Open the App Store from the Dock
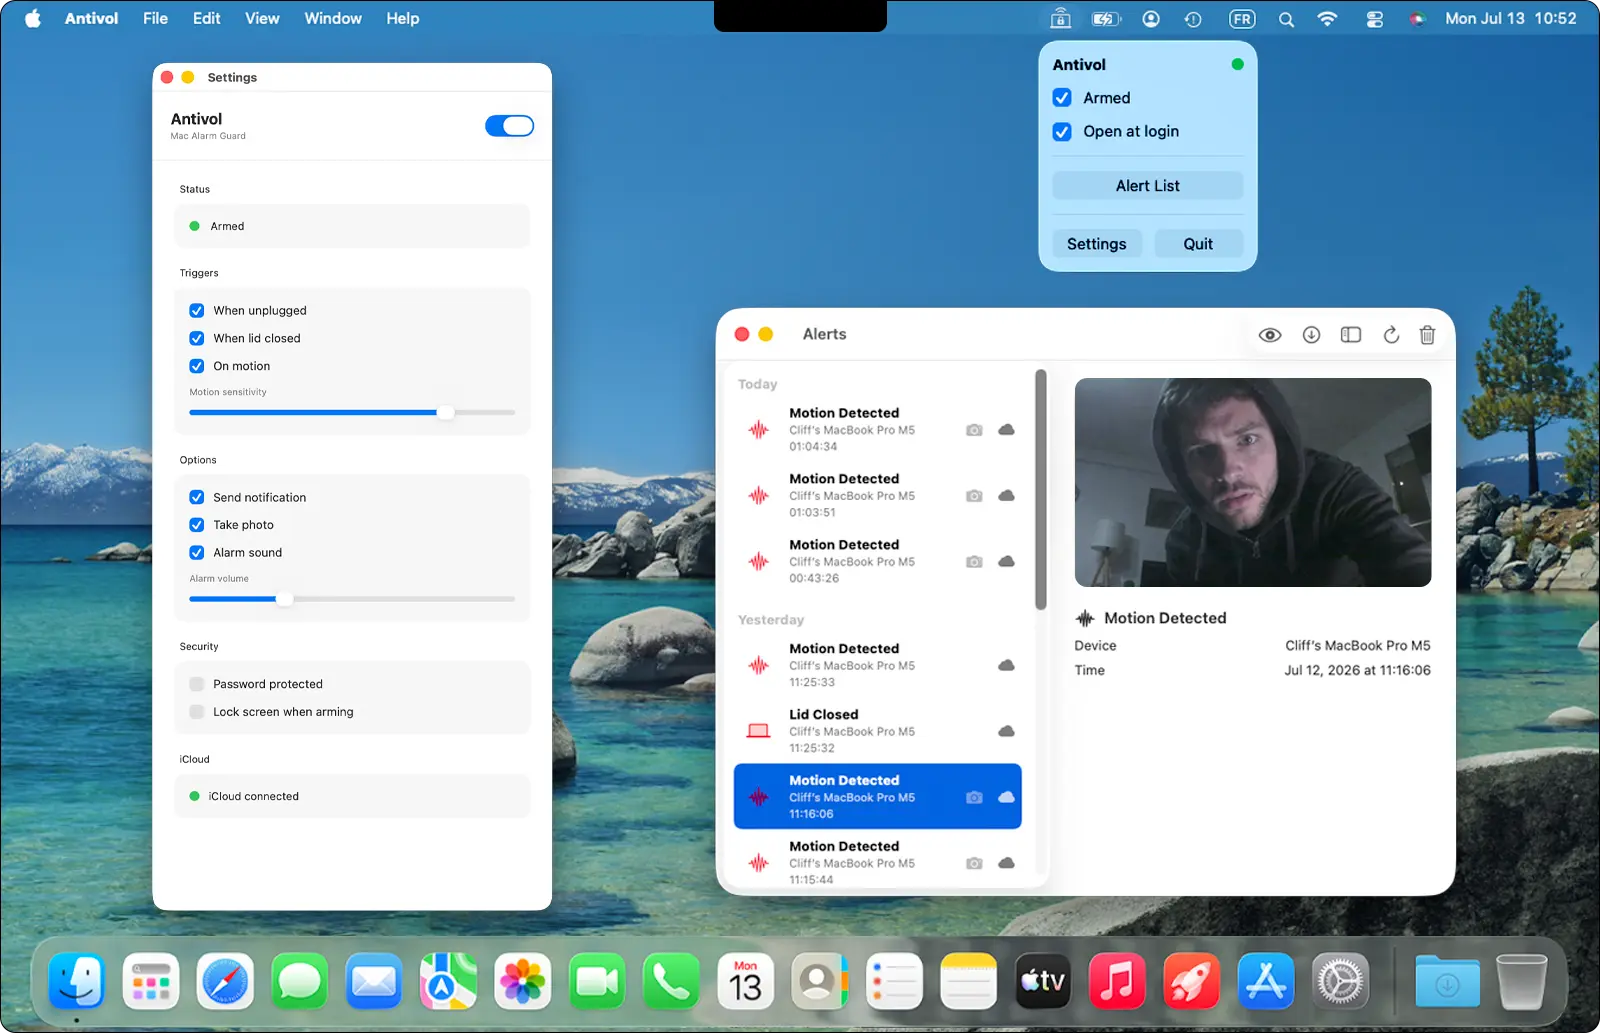Screen dimensions: 1600x1033 coord(1266,982)
